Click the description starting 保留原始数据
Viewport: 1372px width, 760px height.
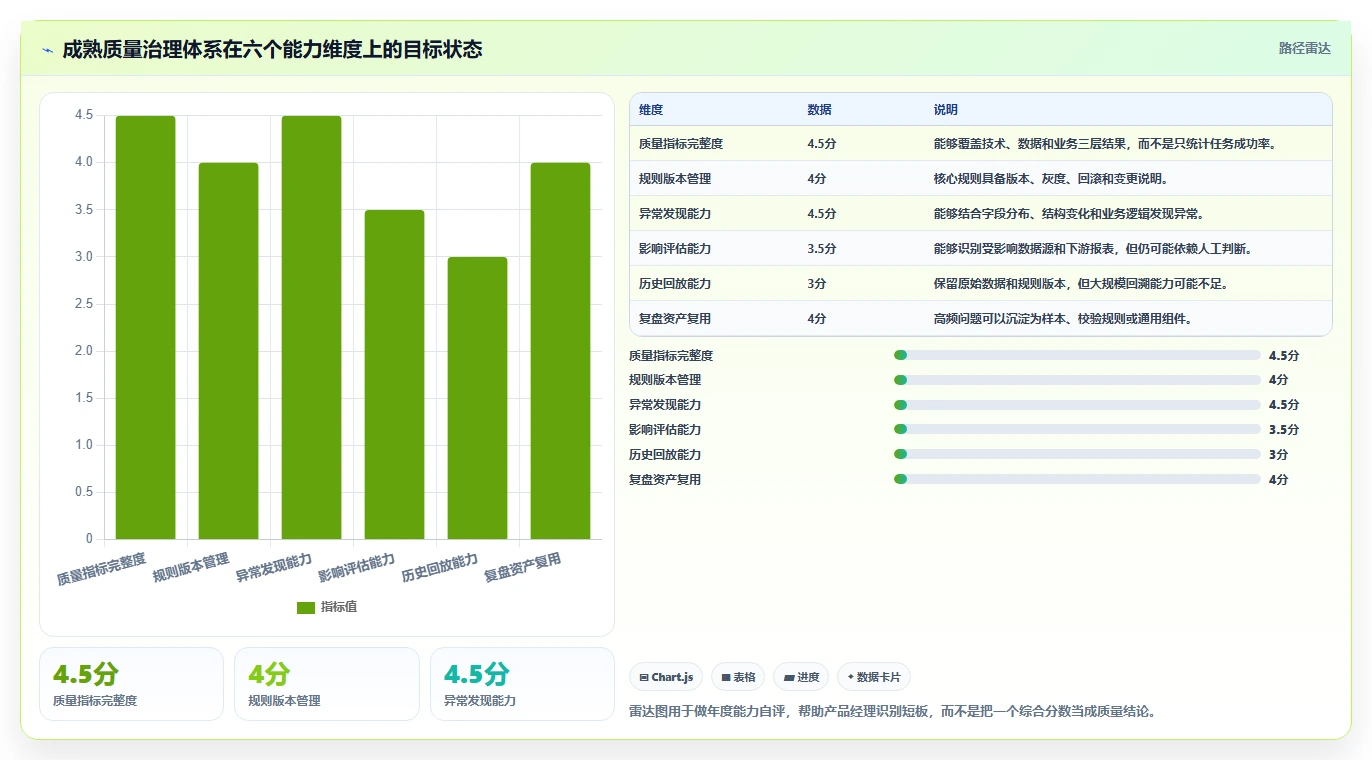(1081, 284)
